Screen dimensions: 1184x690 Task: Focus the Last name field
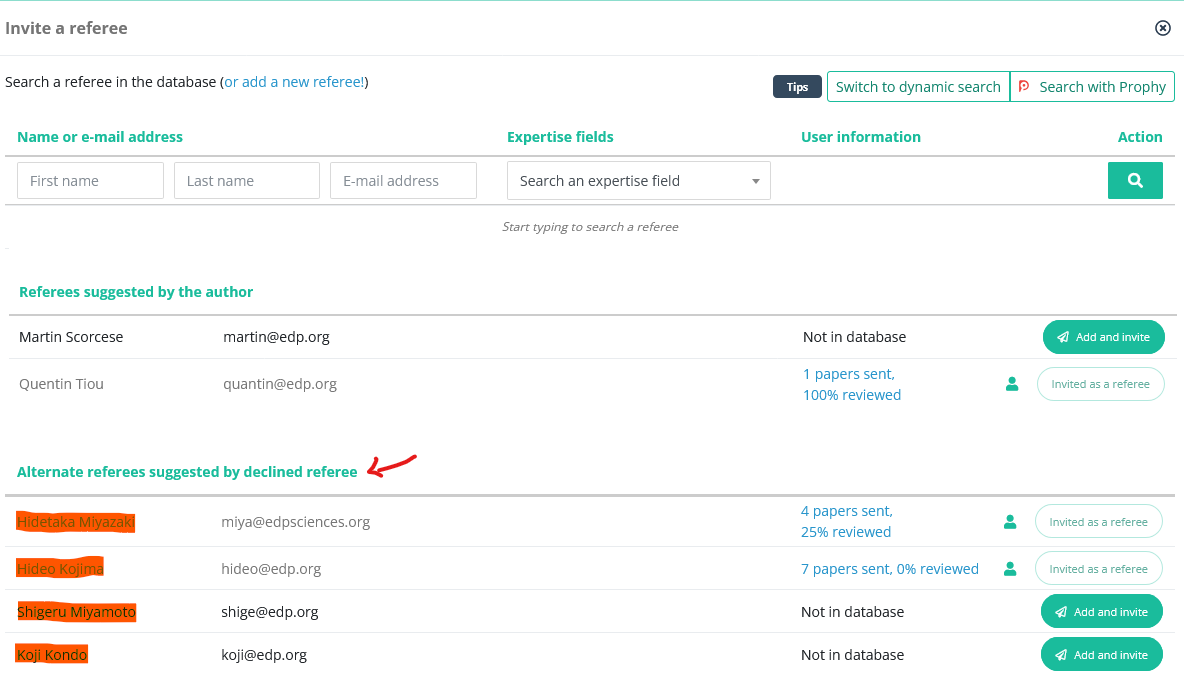tap(247, 180)
